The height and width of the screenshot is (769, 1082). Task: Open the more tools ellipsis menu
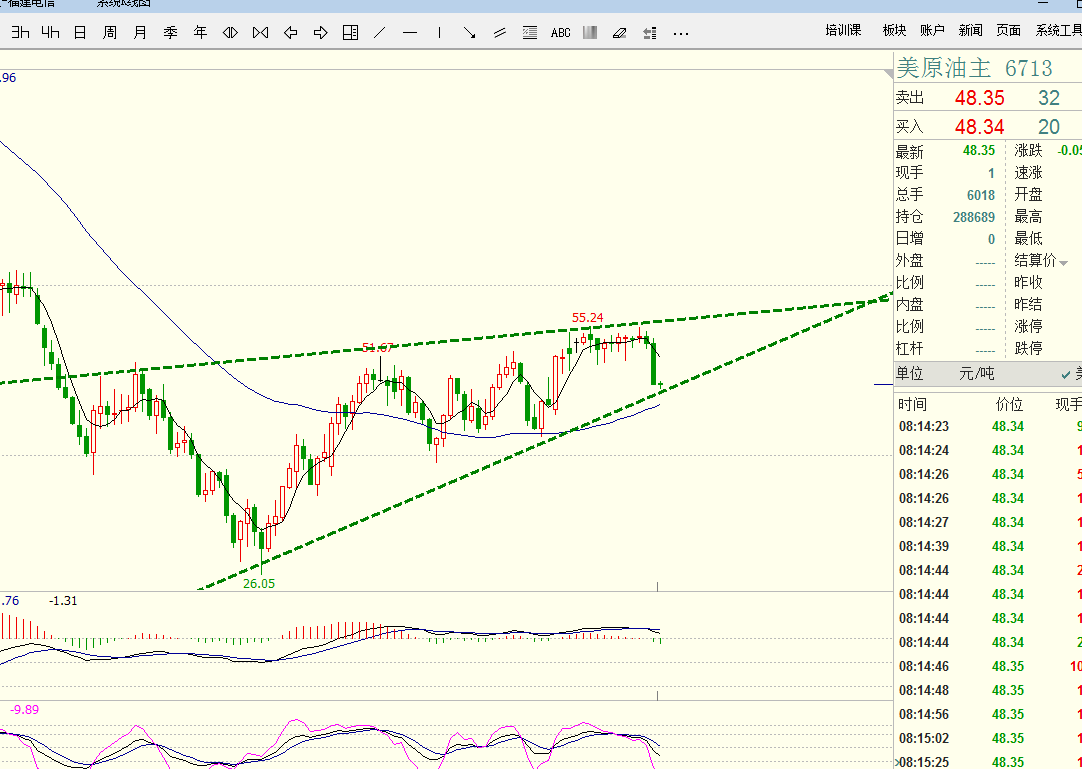click(x=680, y=33)
